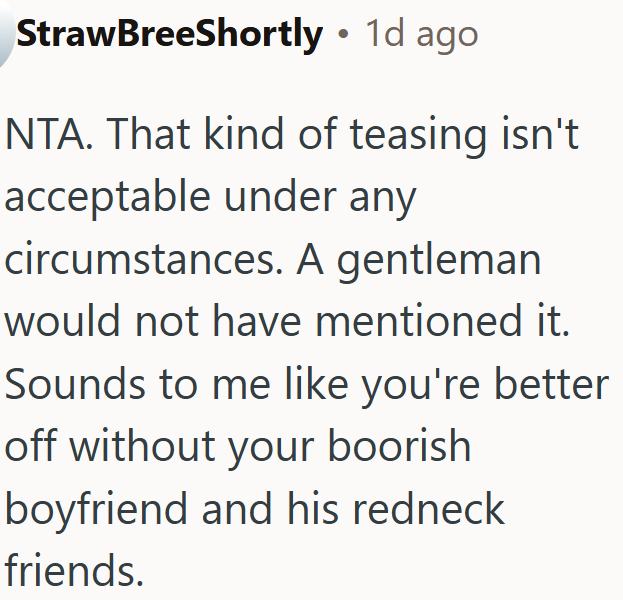Click the word 'boyfriend' in the comment
This screenshot has width=623, height=600.
coord(95,509)
